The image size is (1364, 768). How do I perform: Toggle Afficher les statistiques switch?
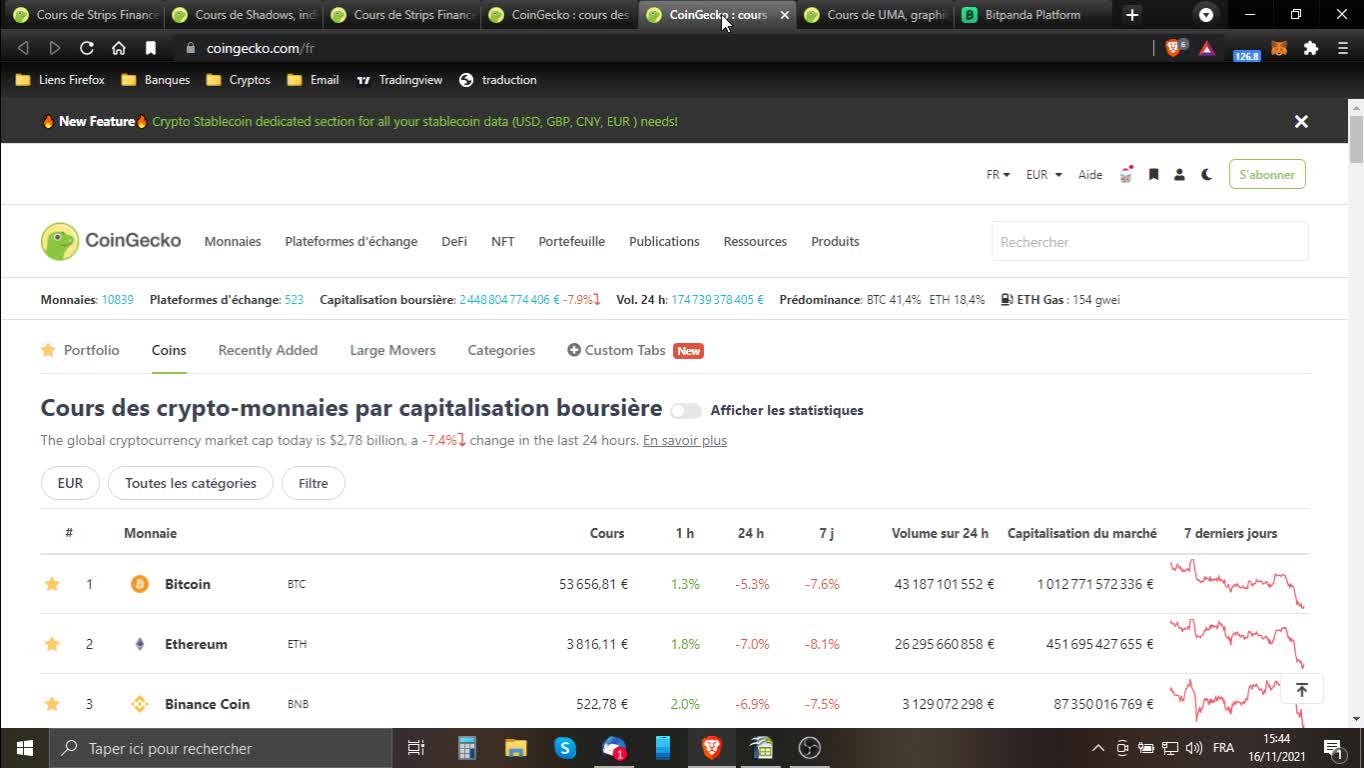point(686,410)
